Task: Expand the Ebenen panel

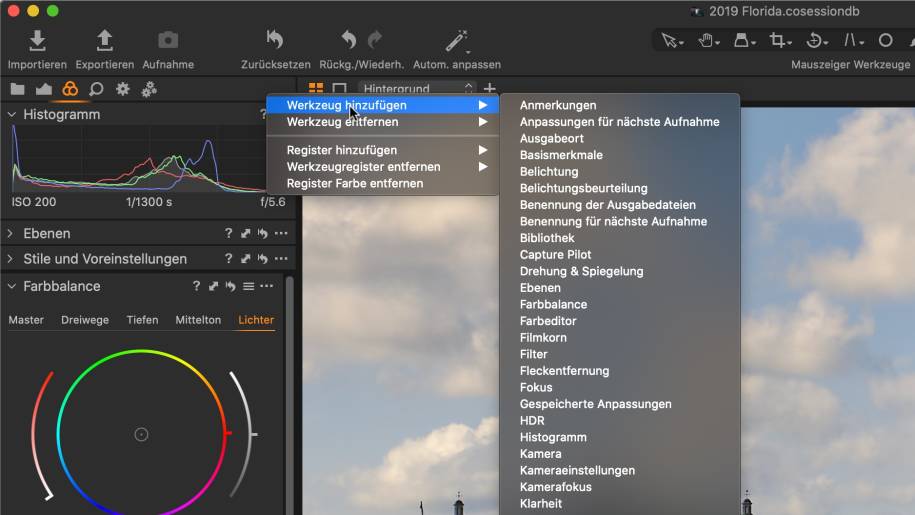Action: [x=11, y=233]
